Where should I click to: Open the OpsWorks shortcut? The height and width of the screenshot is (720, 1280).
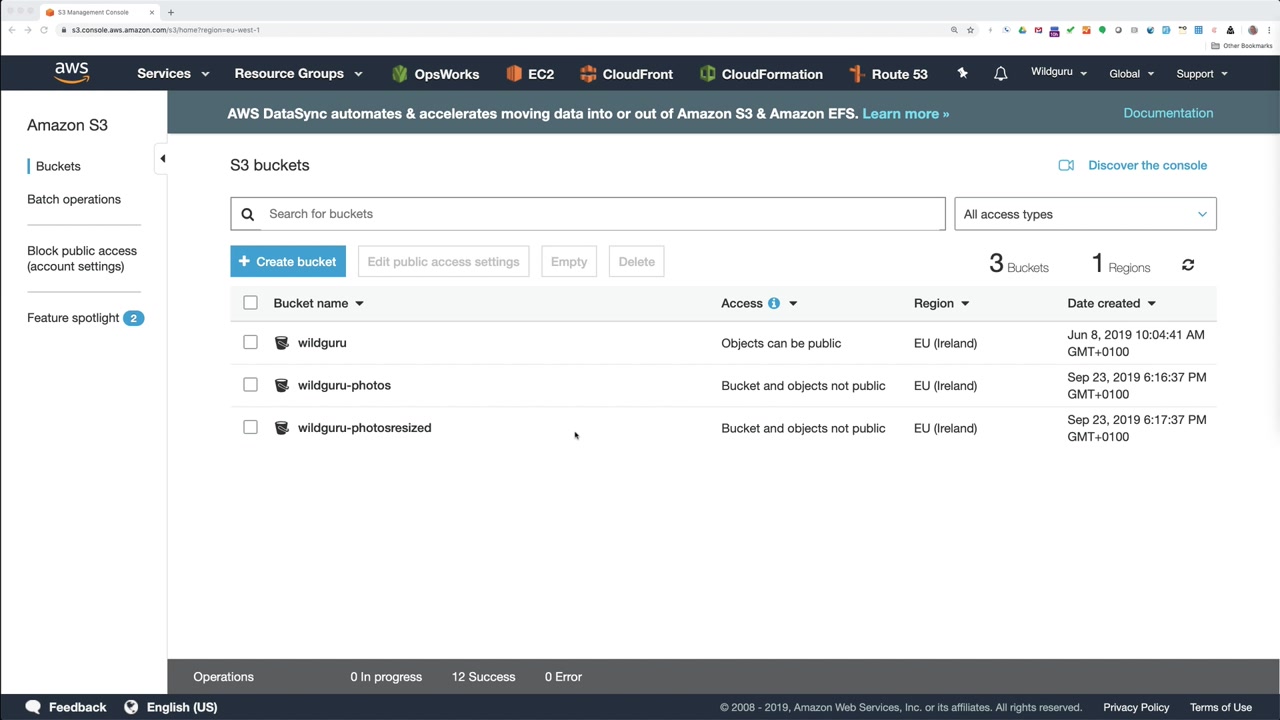point(435,74)
